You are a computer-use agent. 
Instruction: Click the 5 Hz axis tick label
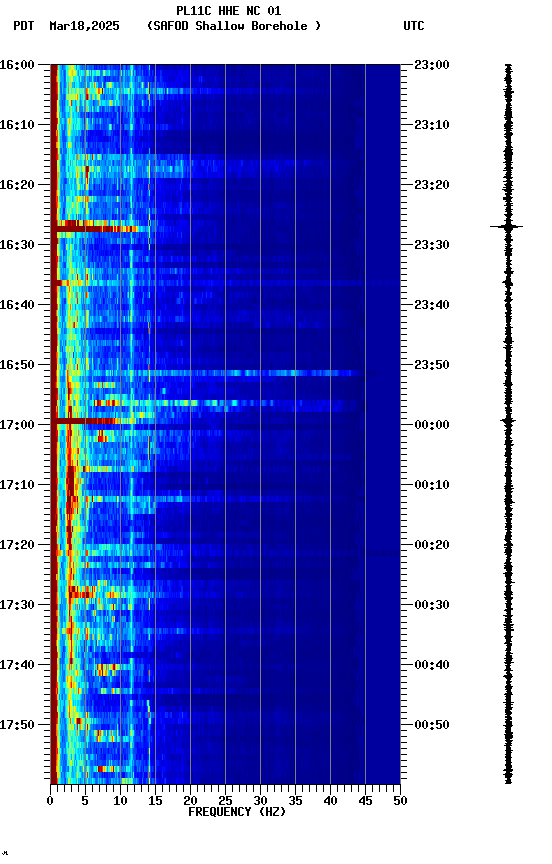tap(85, 801)
